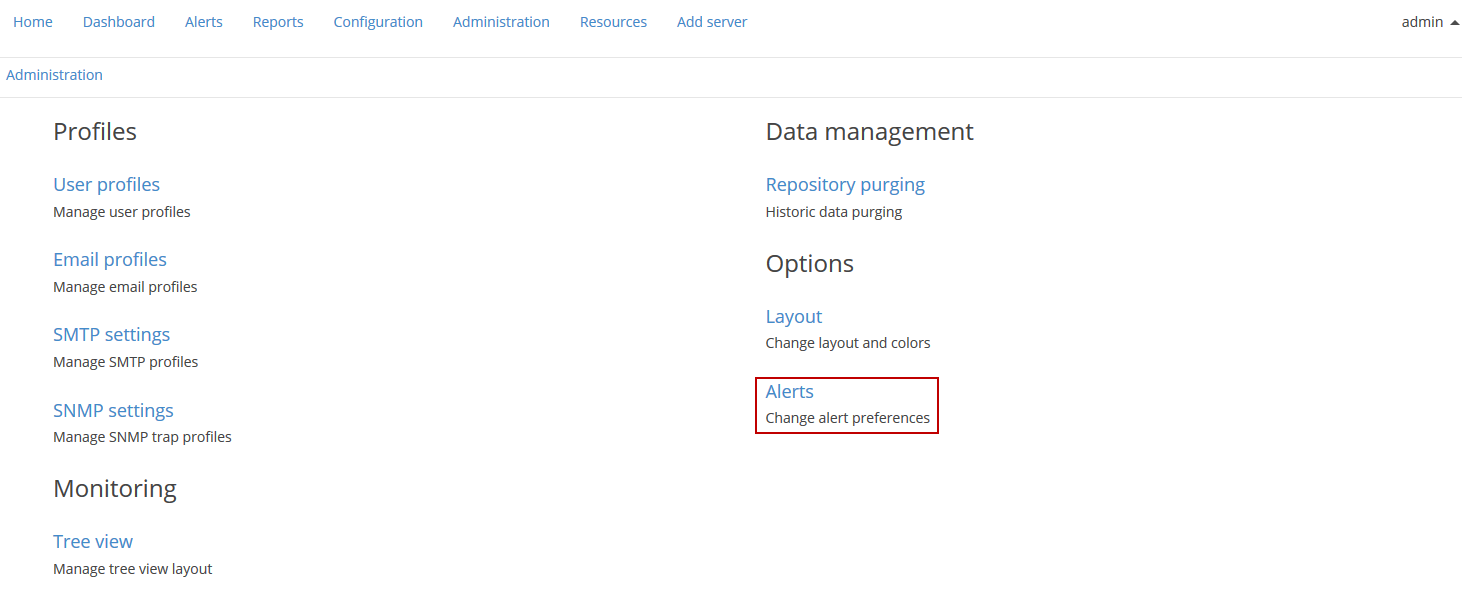Image resolution: width=1462 pixels, height=590 pixels.
Task: Open the Reports menu item
Action: pos(278,22)
